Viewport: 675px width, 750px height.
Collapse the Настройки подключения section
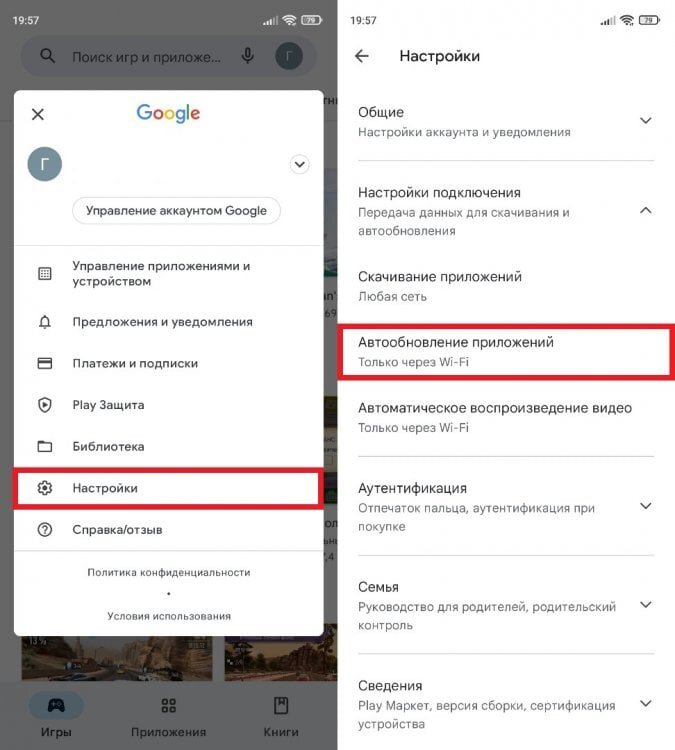pyautogui.click(x=646, y=210)
